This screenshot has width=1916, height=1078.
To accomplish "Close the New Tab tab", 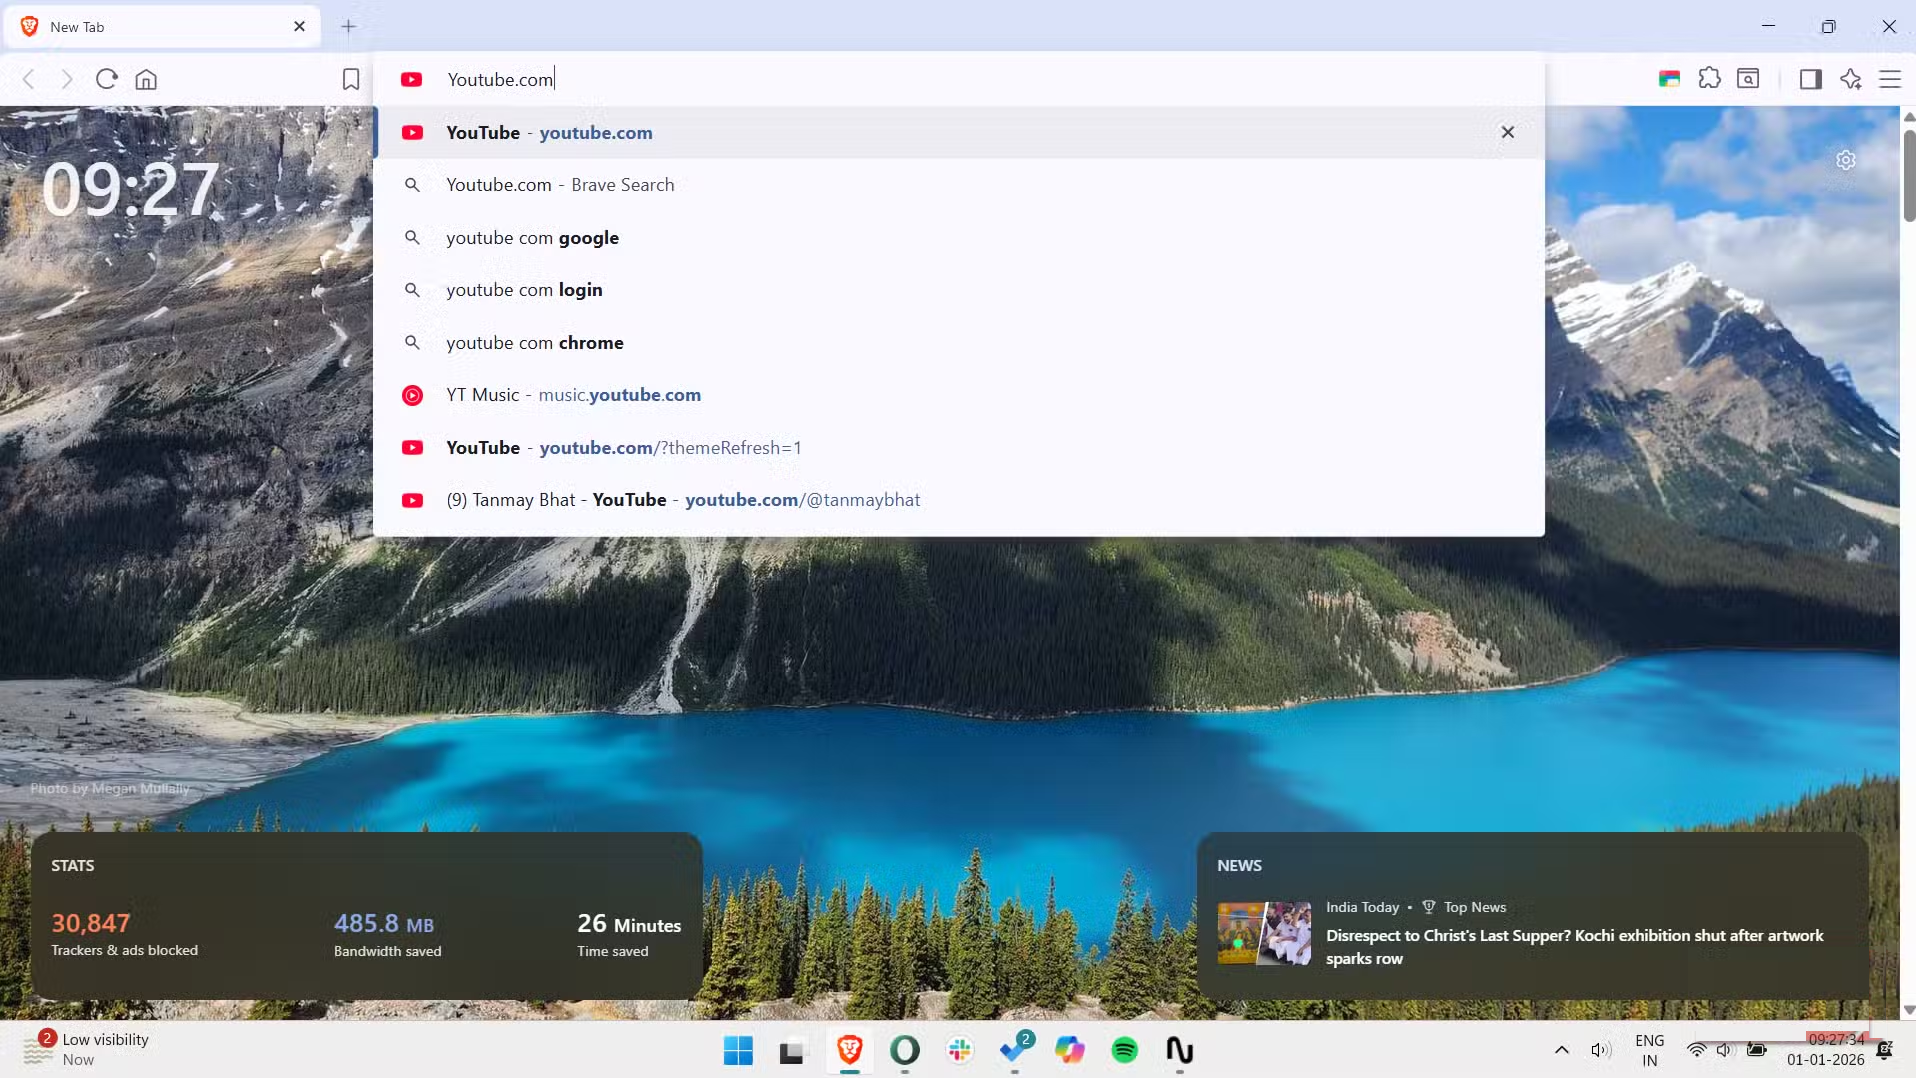I will coord(299,27).
